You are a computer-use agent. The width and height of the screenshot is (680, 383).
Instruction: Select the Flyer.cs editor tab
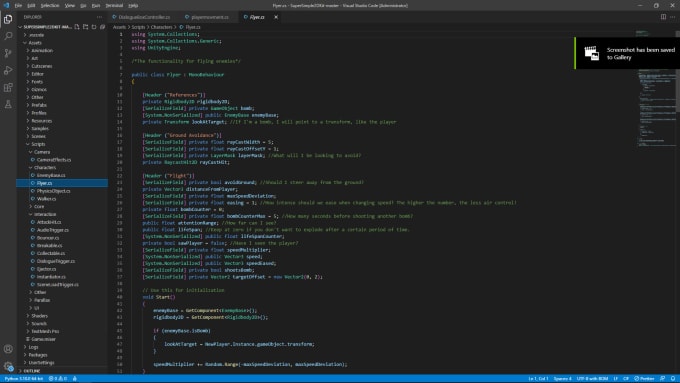coord(257,17)
